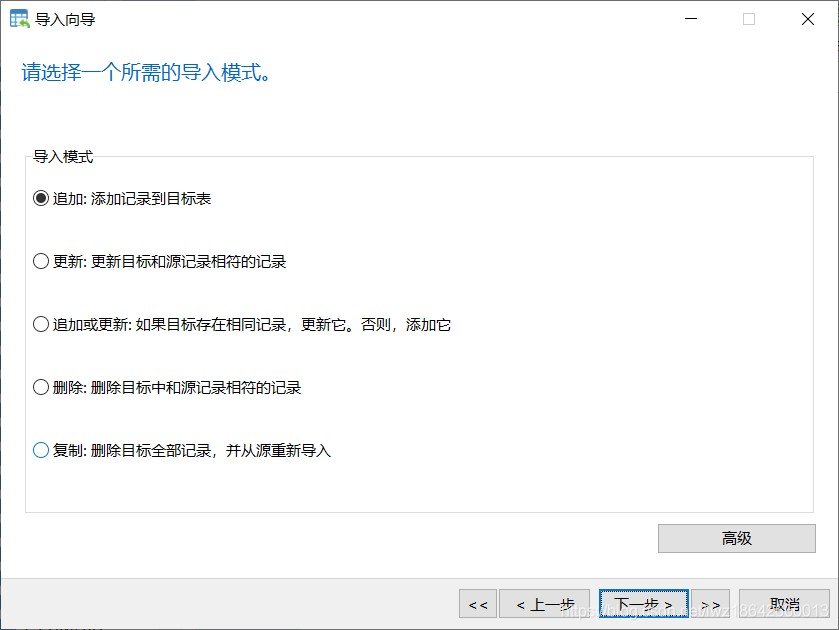
Task: Open the 高级 advanced settings button
Action: [736, 538]
